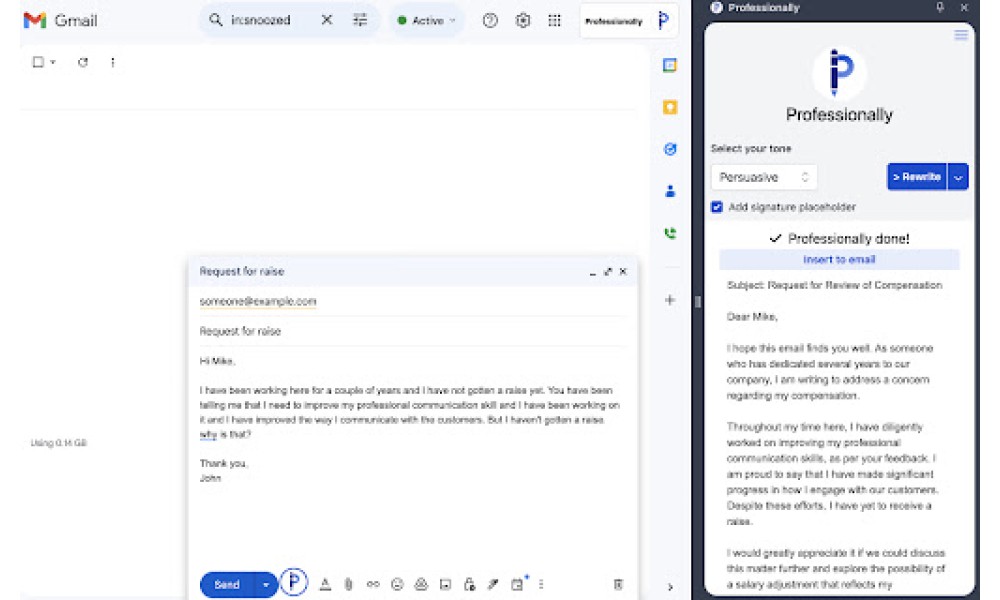Click the Professionally logo in the panel
Screen dimensions: 1000x600
click(x=839, y=73)
